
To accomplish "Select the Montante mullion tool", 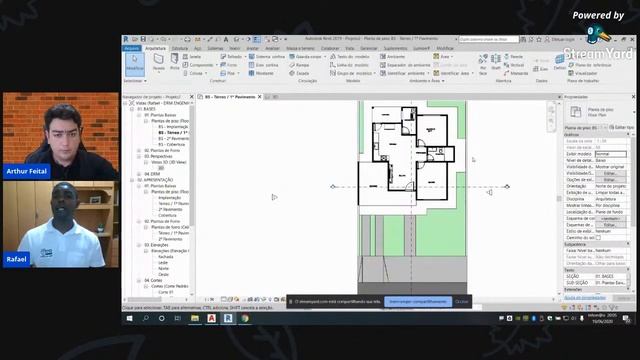I will point(261,73).
